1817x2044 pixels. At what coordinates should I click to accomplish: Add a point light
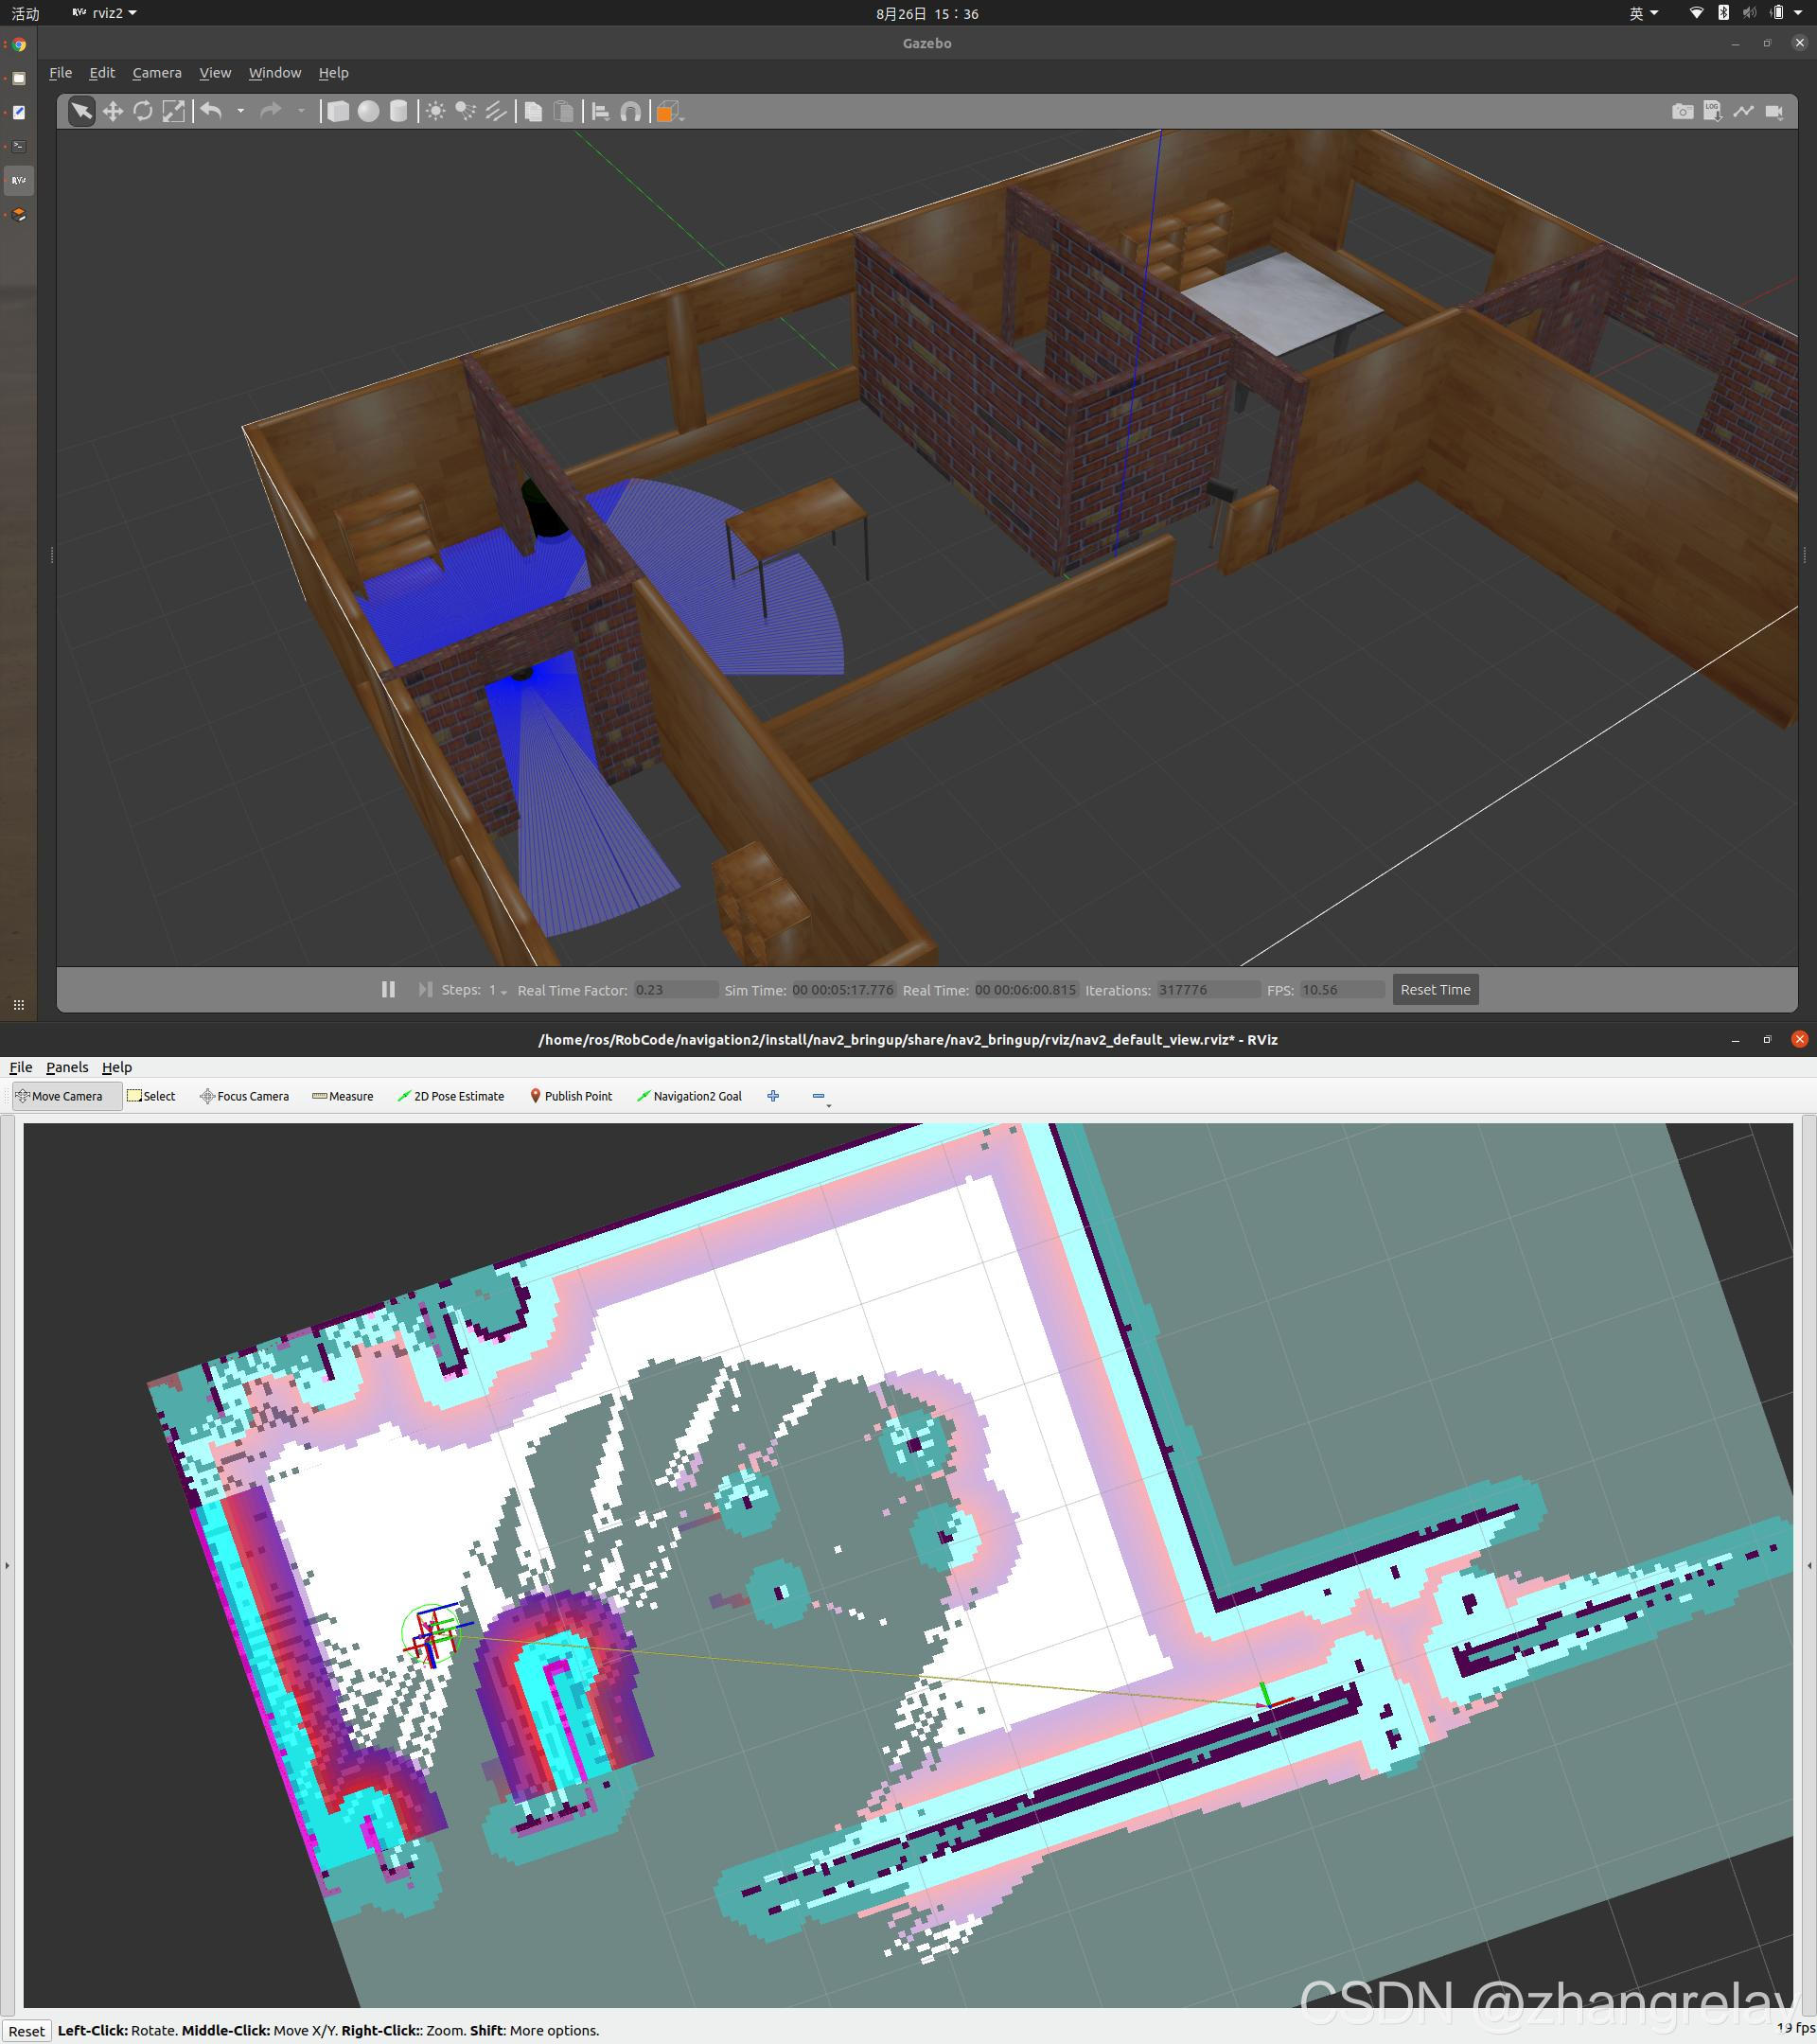click(435, 111)
